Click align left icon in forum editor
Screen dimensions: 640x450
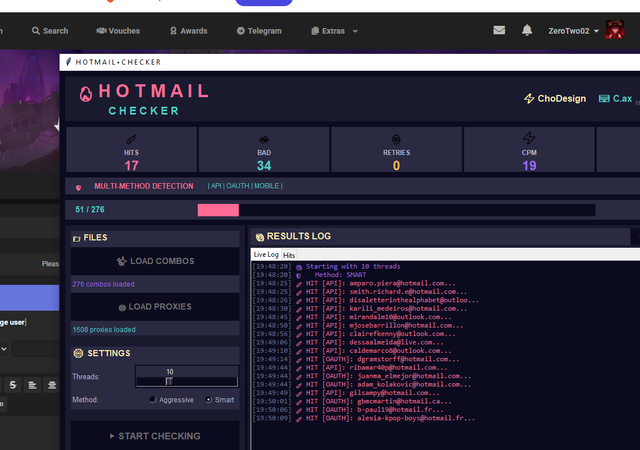32,385
